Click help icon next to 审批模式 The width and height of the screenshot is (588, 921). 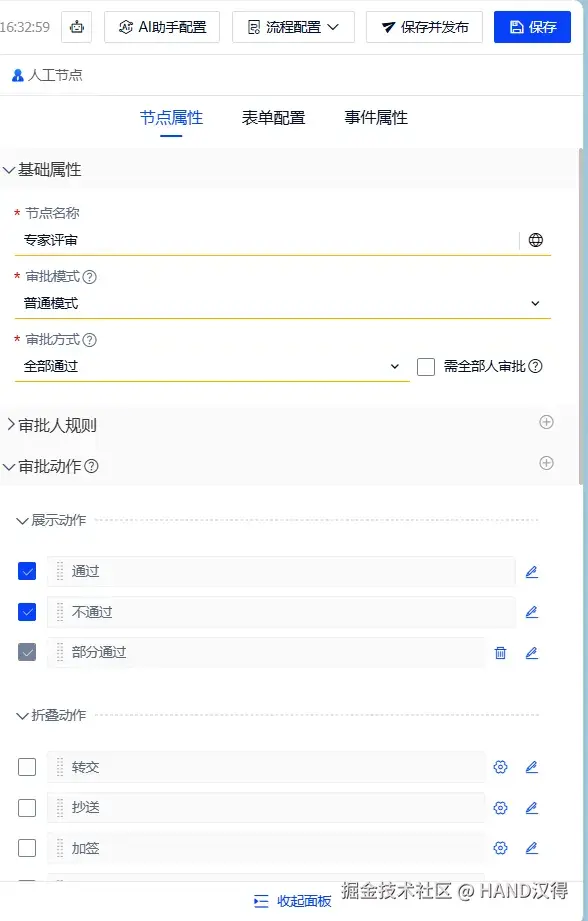(x=89, y=277)
